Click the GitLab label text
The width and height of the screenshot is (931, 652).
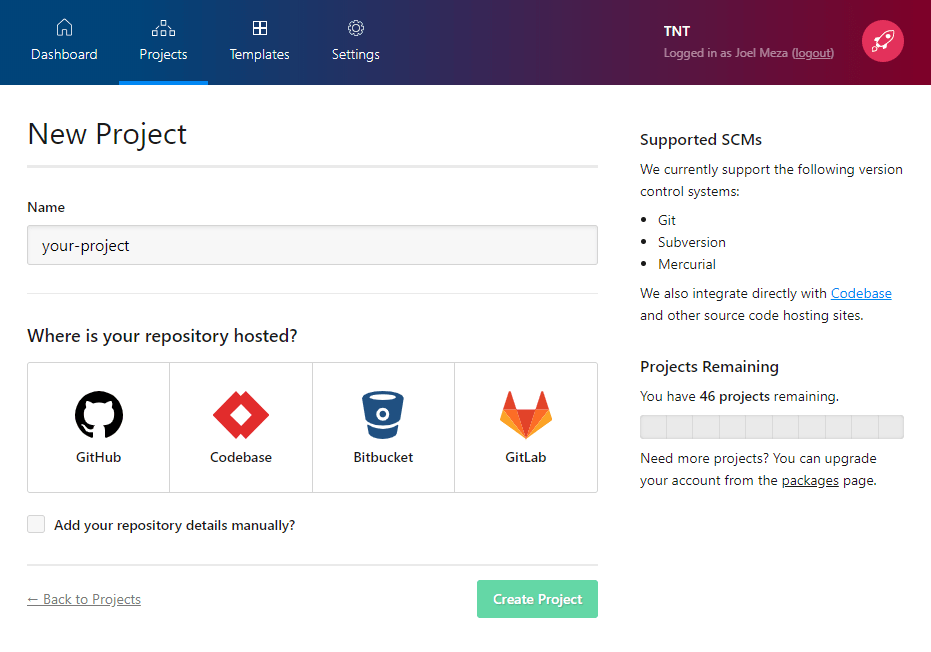coord(525,457)
